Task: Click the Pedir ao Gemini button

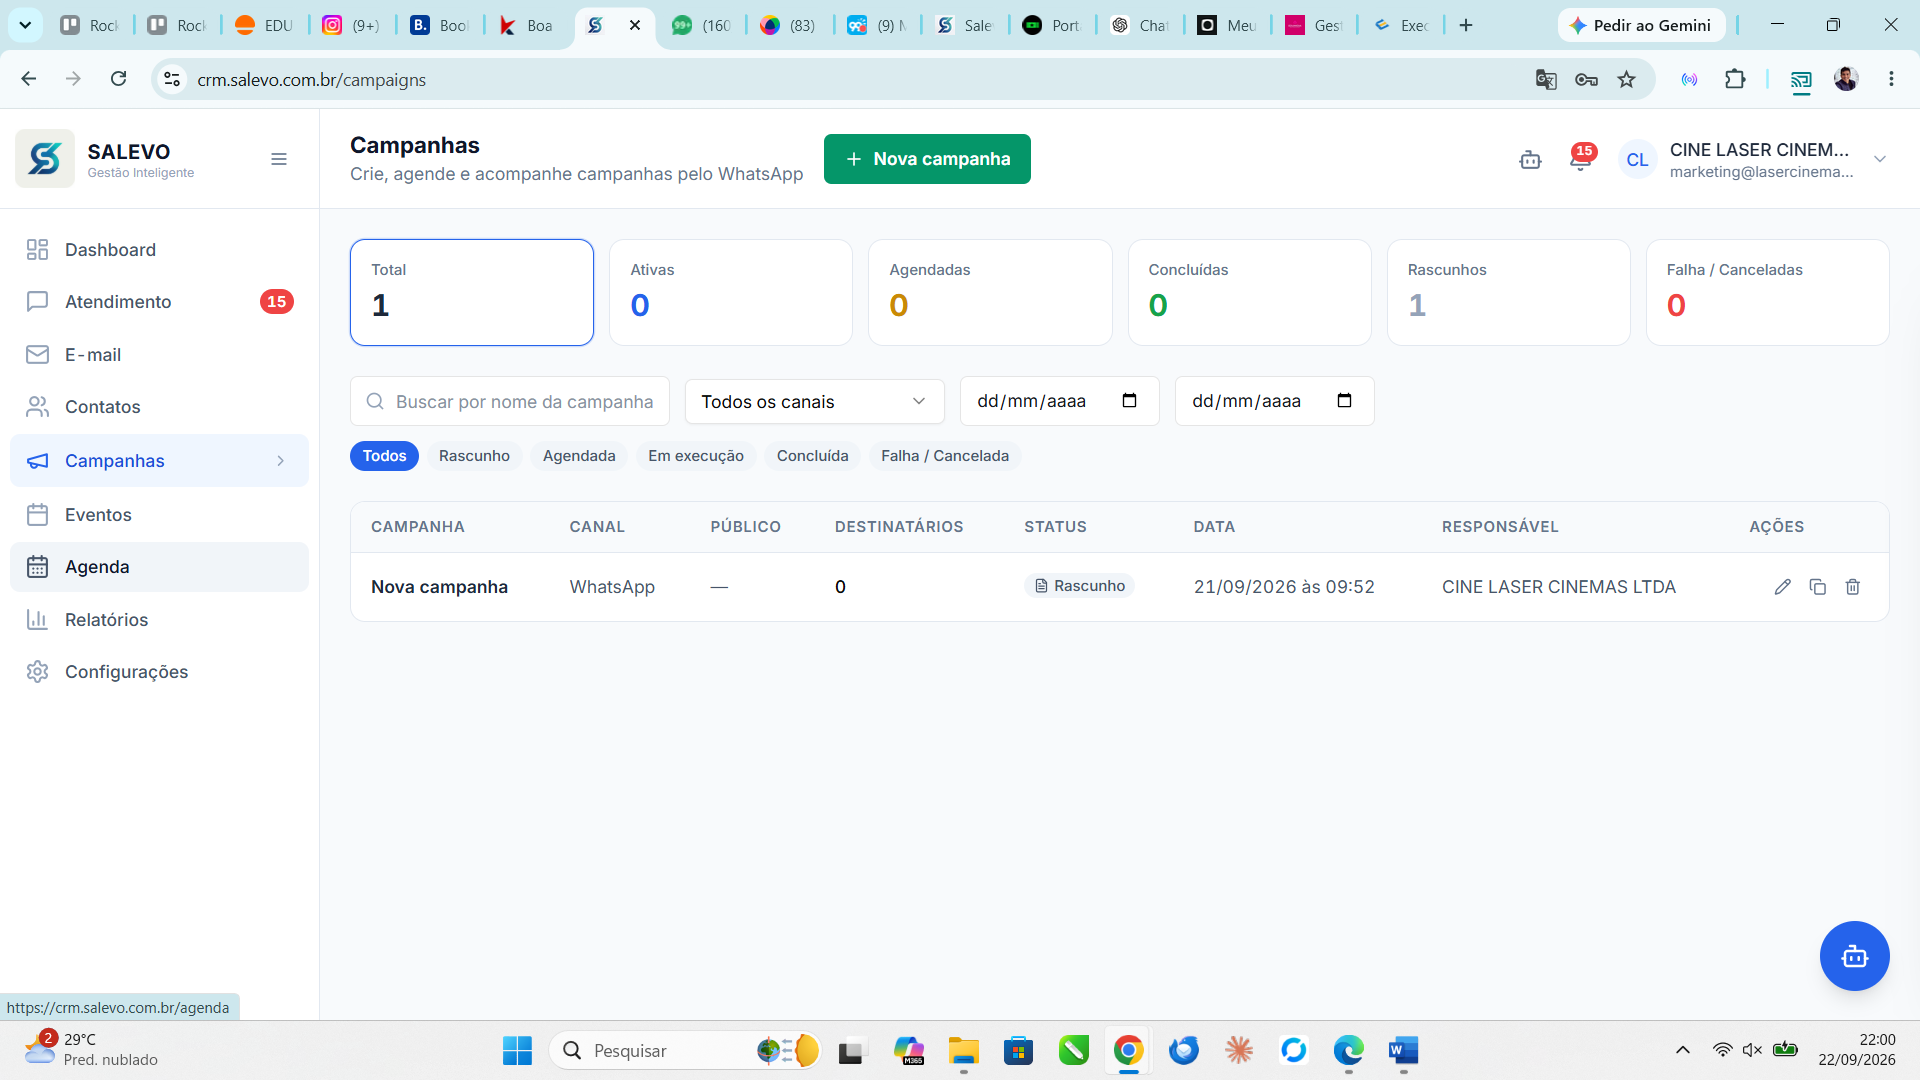Action: [x=1641, y=25]
